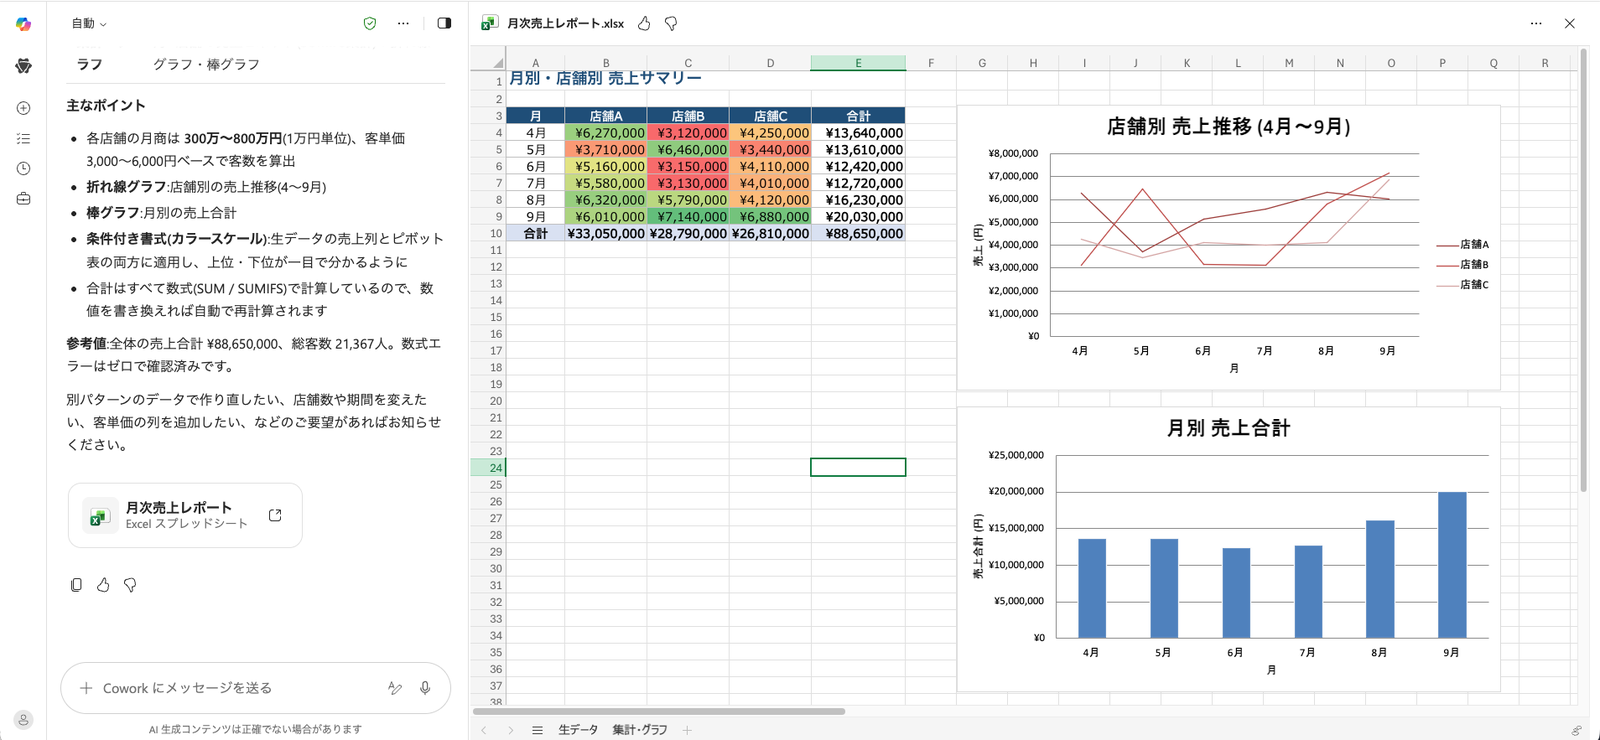Click the Excel file icon beside 月次売上レポート.xlsx
Screen dimensions: 1600x740
tap(490, 23)
